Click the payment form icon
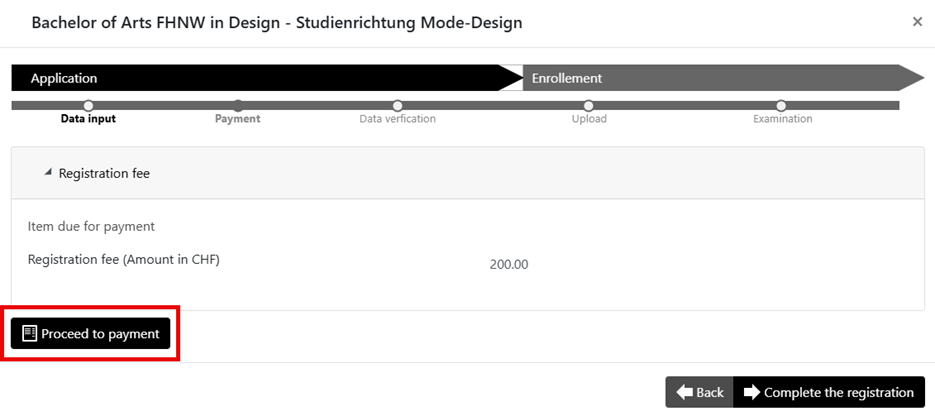Screen dimensions: 935x416 click(x=29, y=334)
